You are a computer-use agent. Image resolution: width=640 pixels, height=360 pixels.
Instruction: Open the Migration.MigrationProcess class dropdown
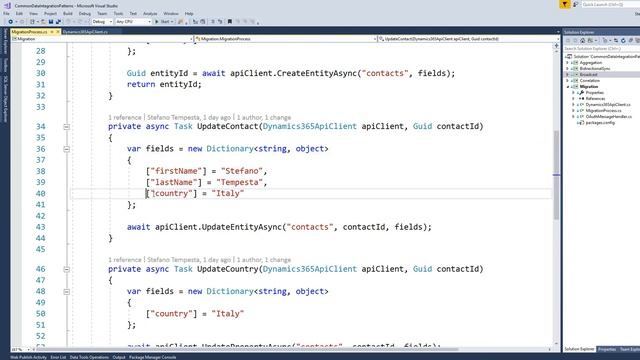click(285, 39)
